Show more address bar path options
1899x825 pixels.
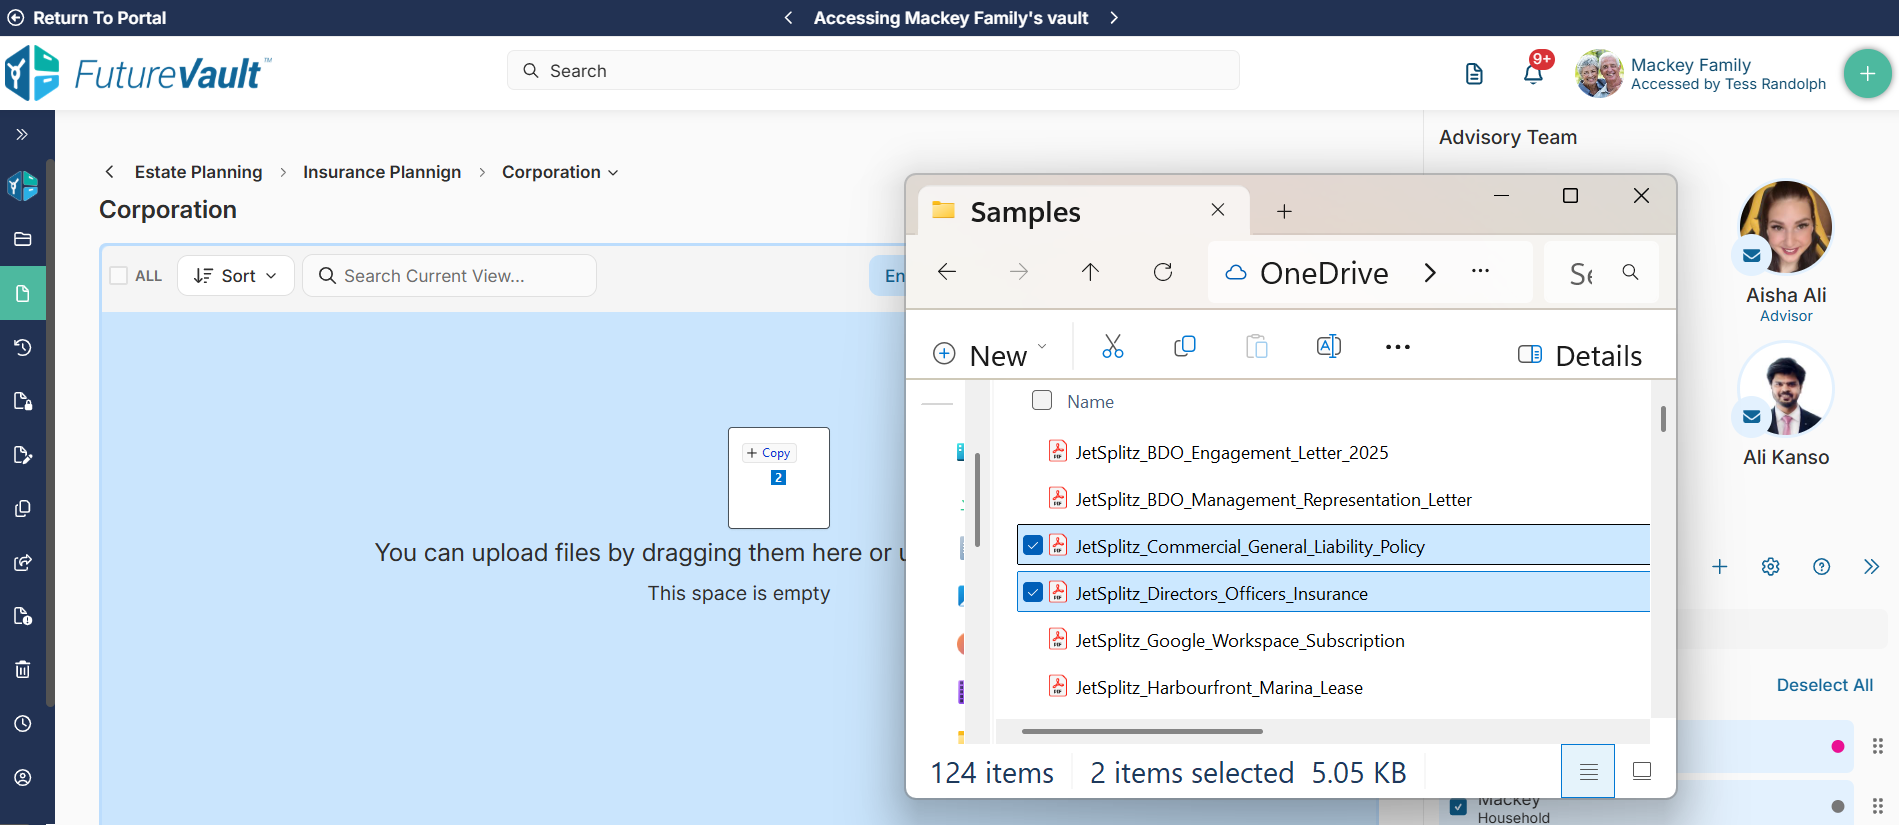[x=1481, y=271]
